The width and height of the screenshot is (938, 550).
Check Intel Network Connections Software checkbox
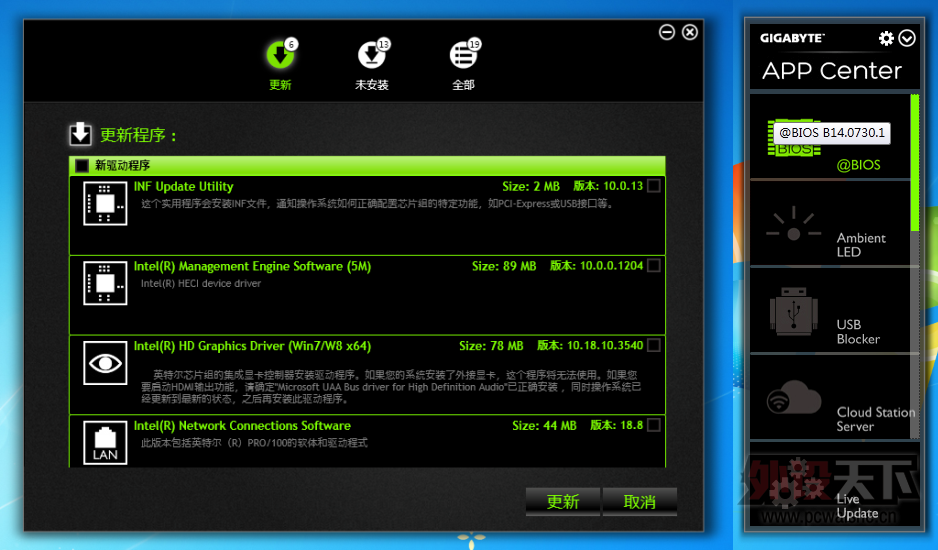point(654,425)
